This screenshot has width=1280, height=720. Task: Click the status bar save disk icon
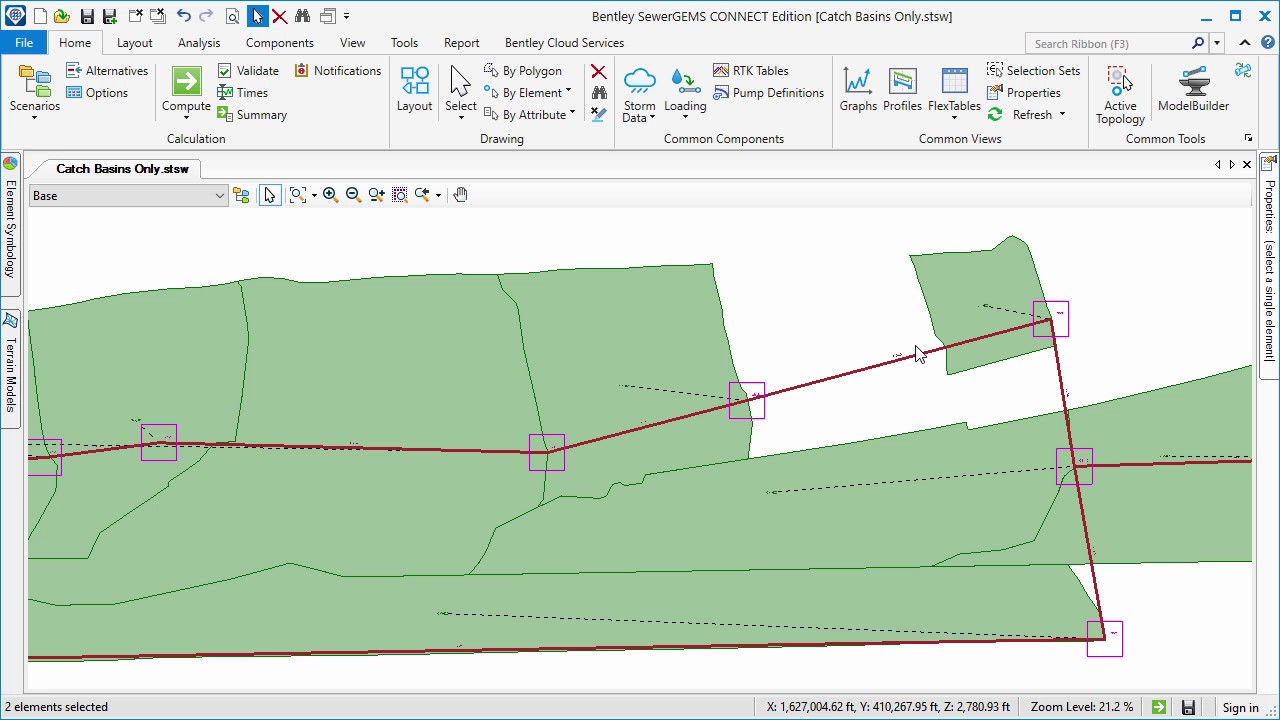point(1188,707)
